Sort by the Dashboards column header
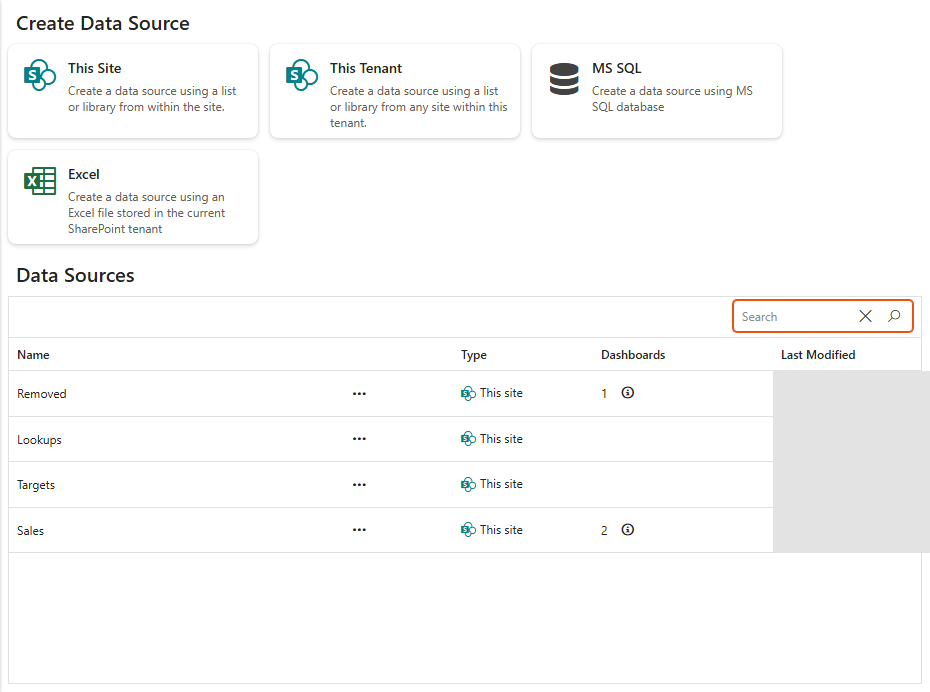This screenshot has width=930, height=692. 633,355
